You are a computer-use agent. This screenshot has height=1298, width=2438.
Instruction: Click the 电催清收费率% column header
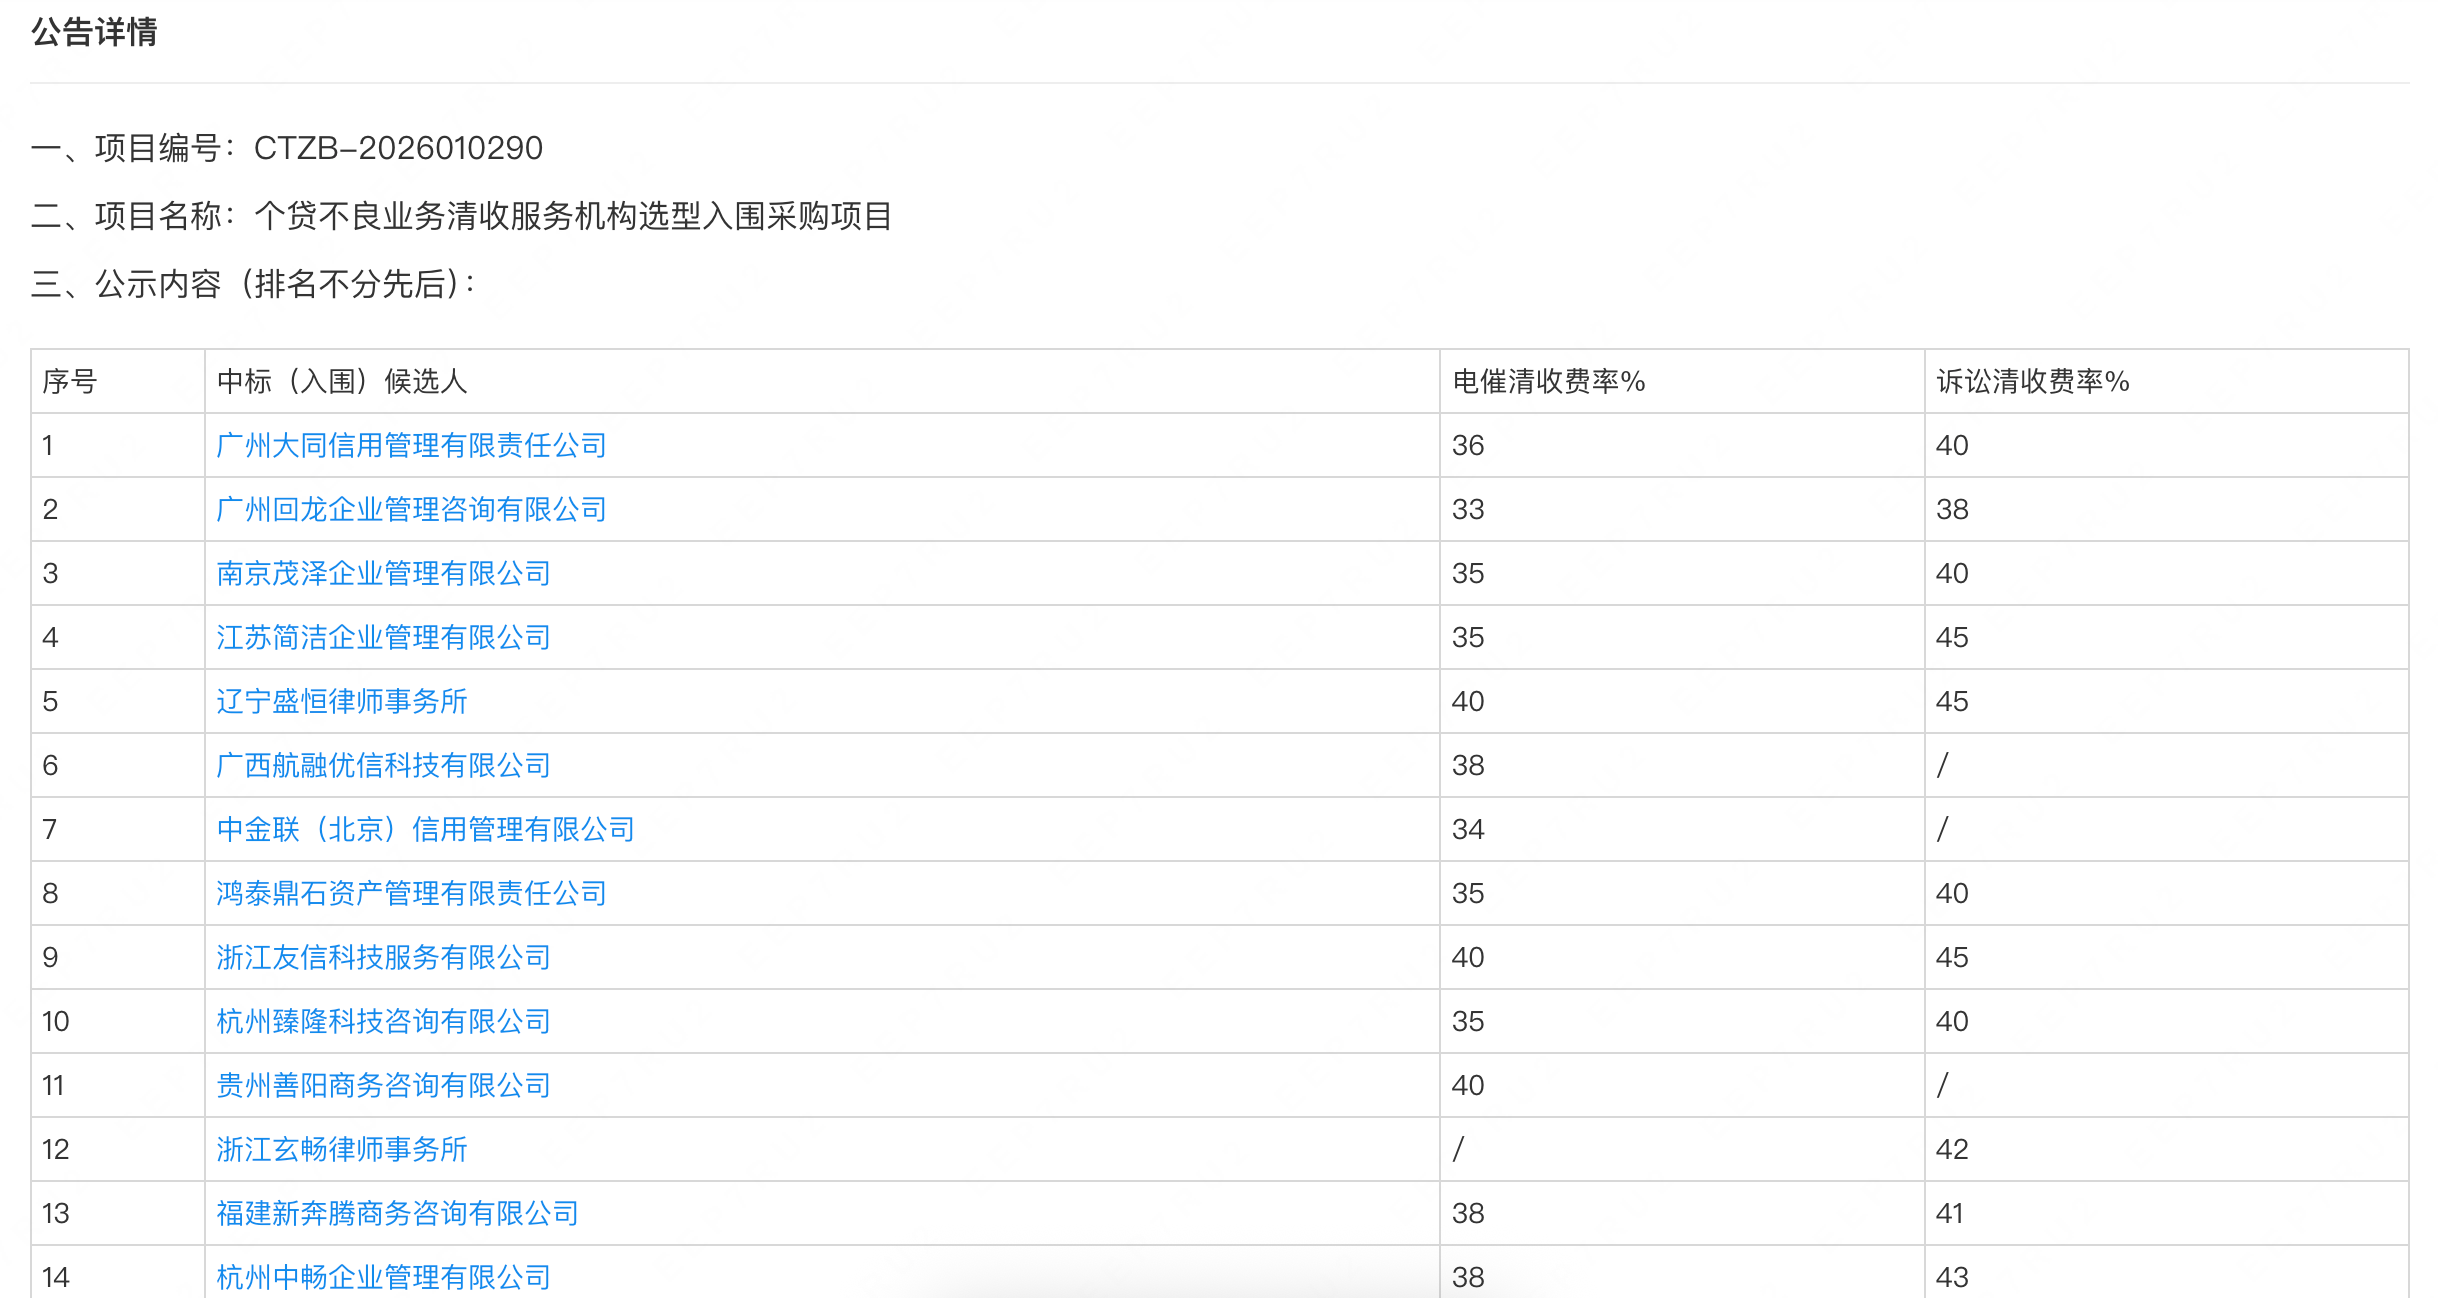pyautogui.click(x=1548, y=381)
